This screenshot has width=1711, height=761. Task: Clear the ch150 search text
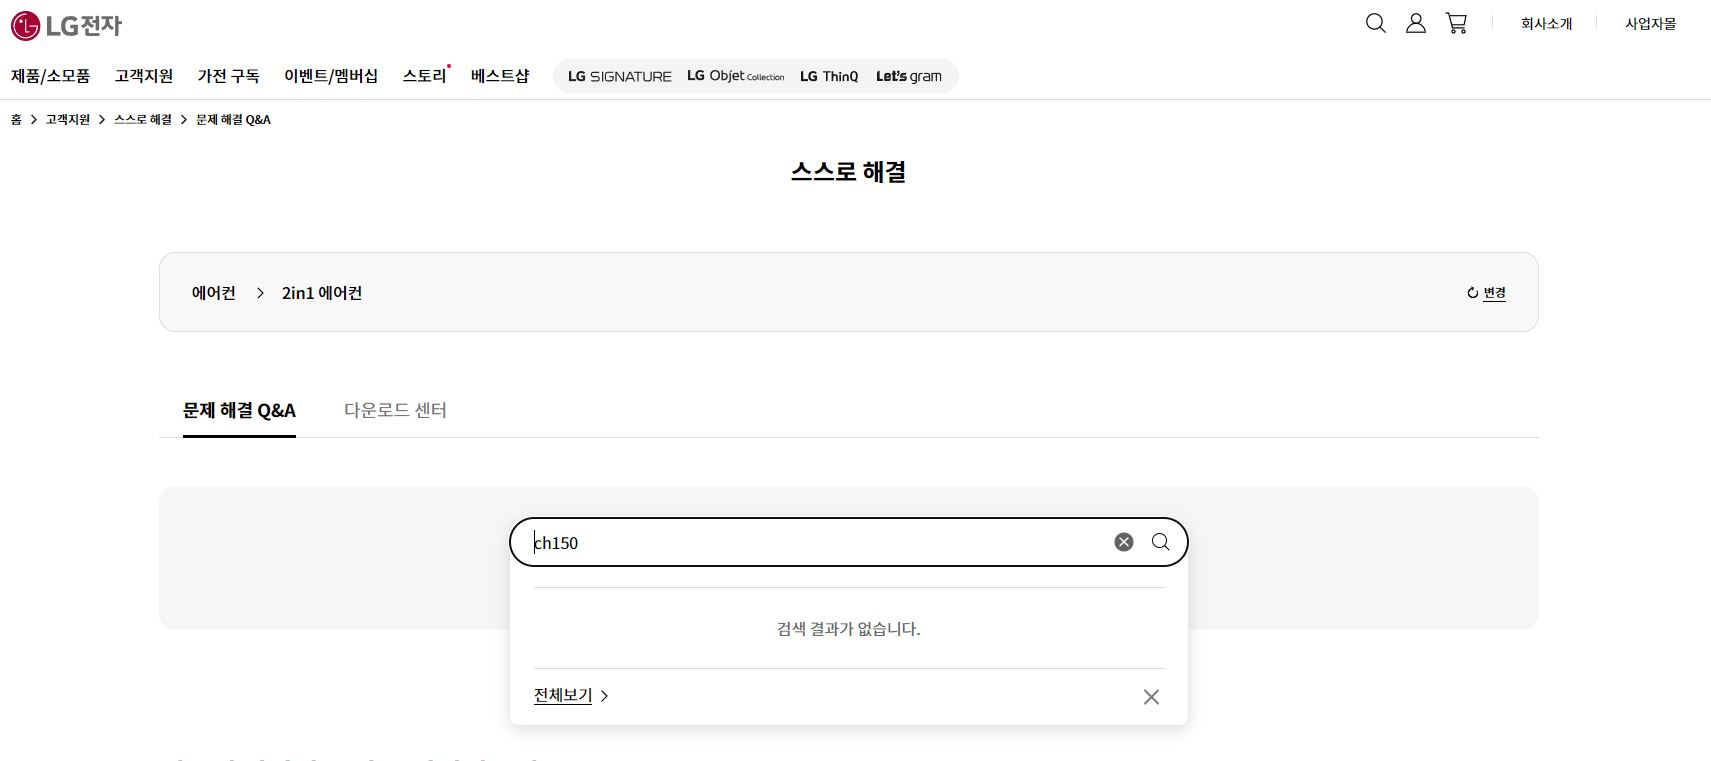(1124, 542)
